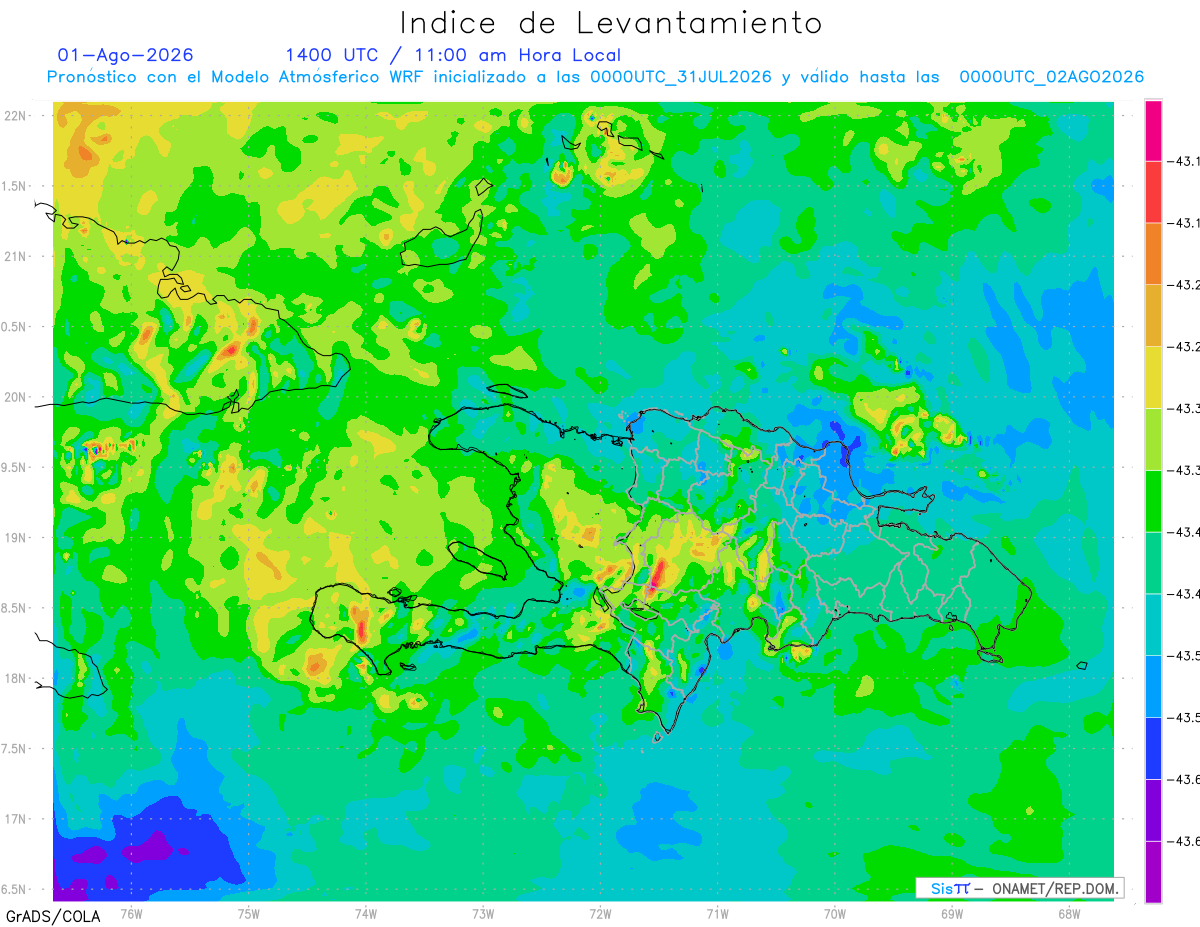The width and height of the screenshot is (1200, 927).
Task: Select the dark blue swatch in the legend
Action: [1153, 748]
